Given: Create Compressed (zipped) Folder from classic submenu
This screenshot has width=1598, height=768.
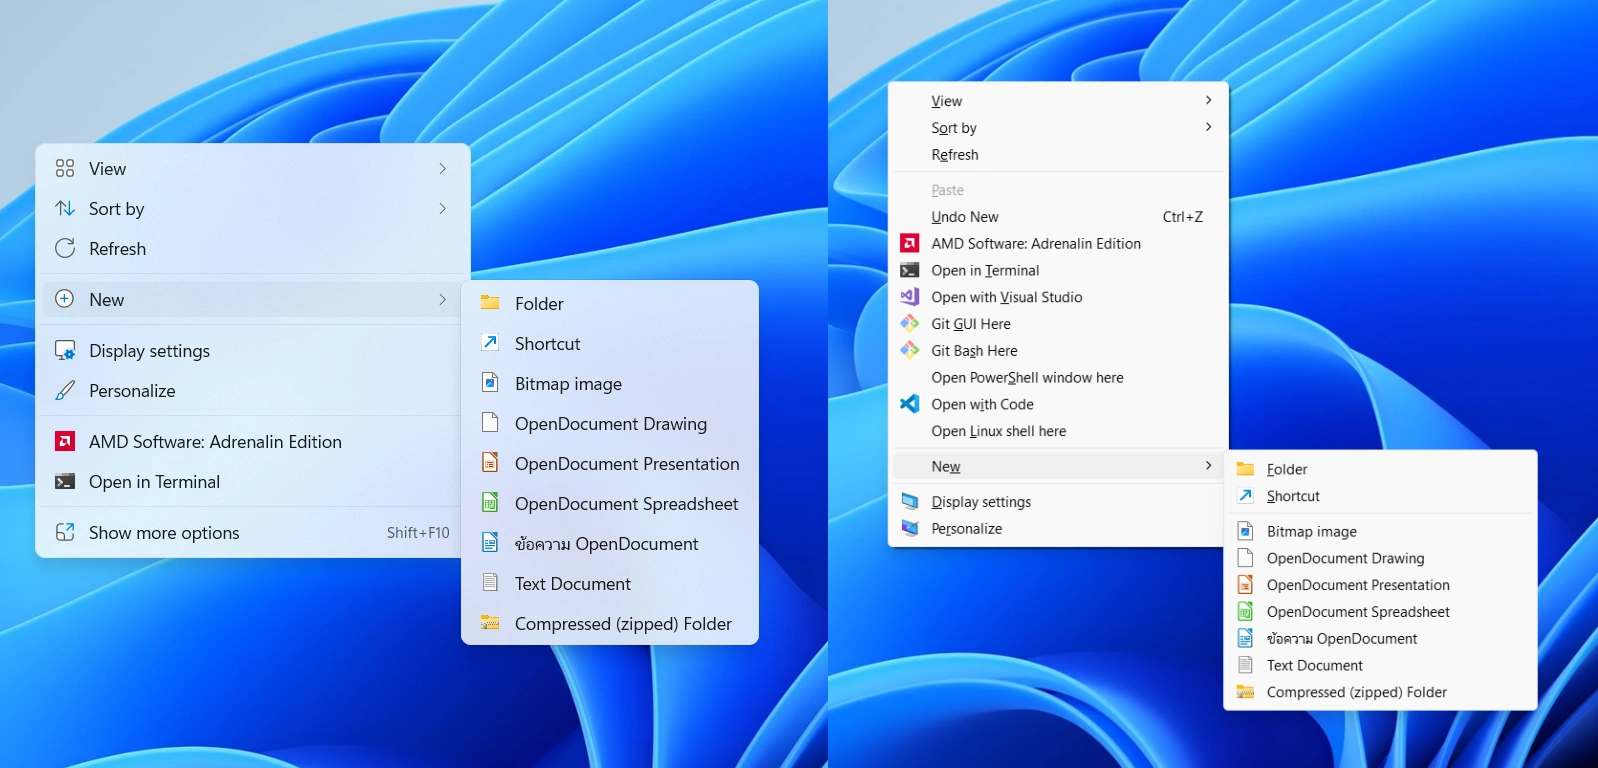Looking at the screenshot, I should (x=1380, y=692).
